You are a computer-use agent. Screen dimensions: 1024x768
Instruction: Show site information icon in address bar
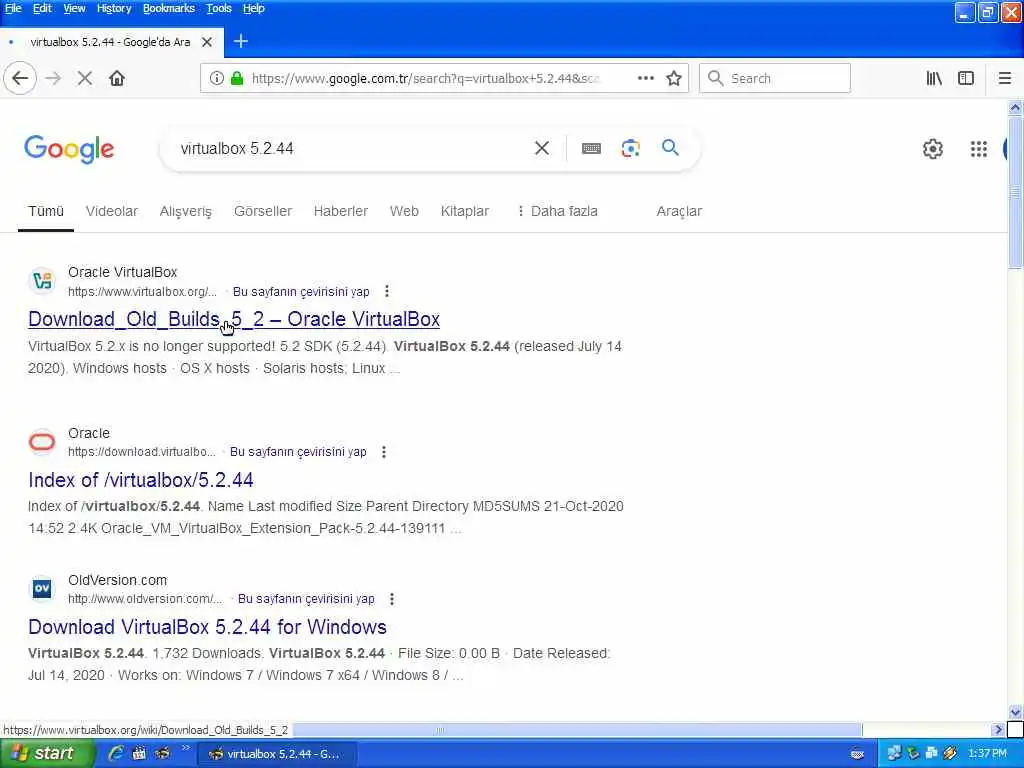click(216, 78)
